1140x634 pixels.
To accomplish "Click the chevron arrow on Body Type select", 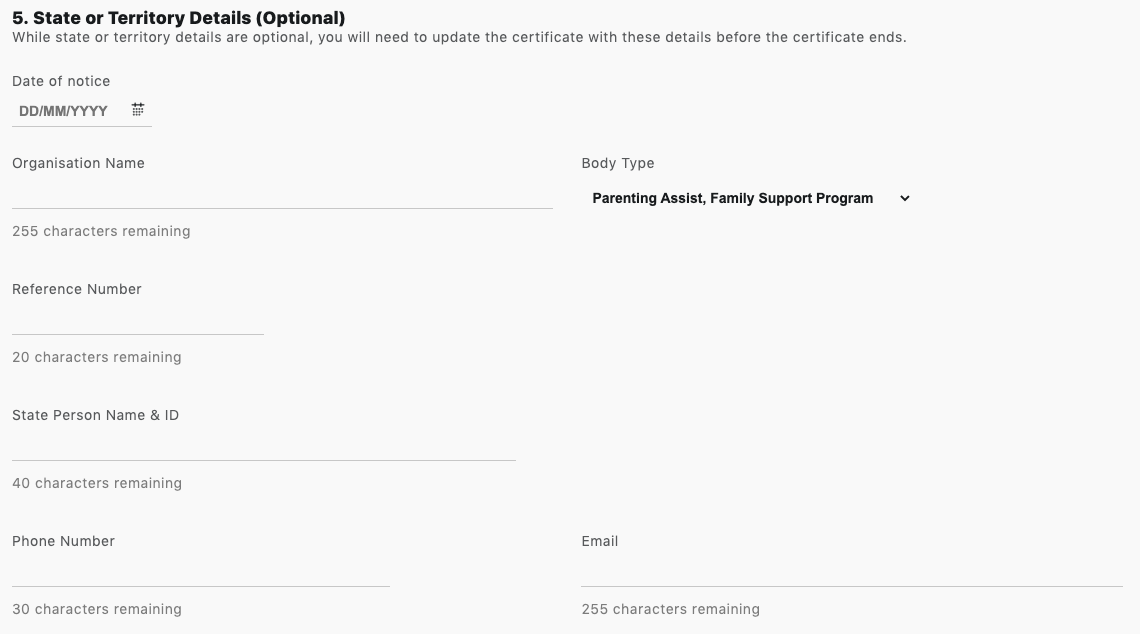I will click(904, 198).
